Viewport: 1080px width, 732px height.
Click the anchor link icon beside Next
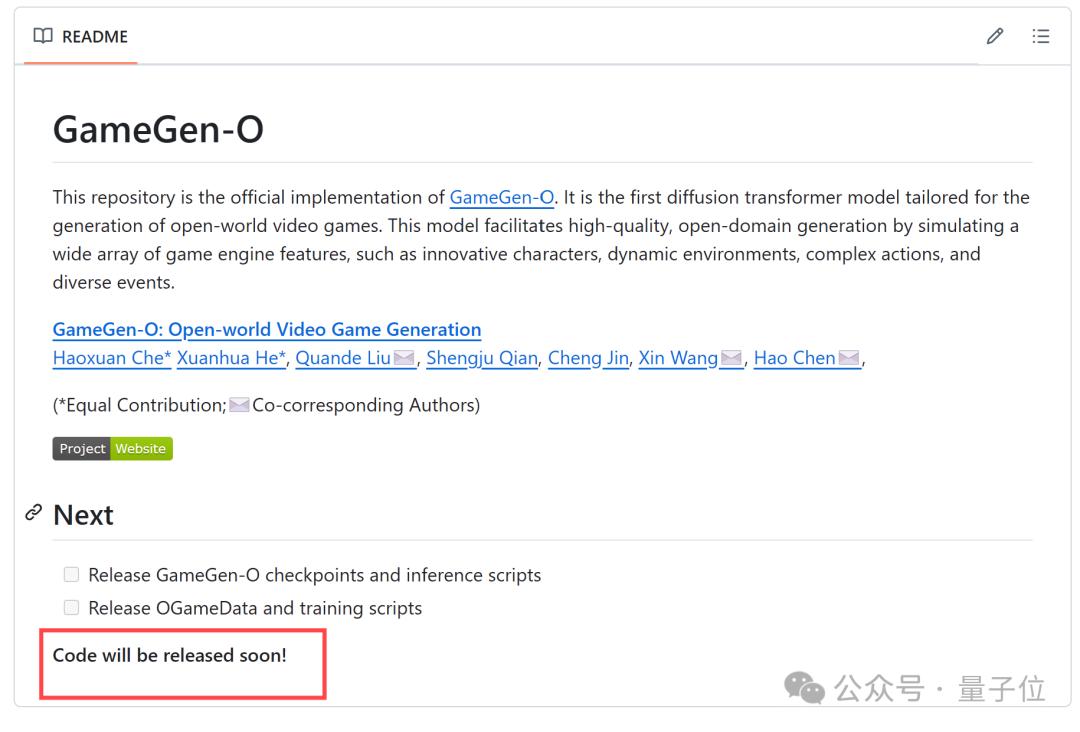coord(34,513)
